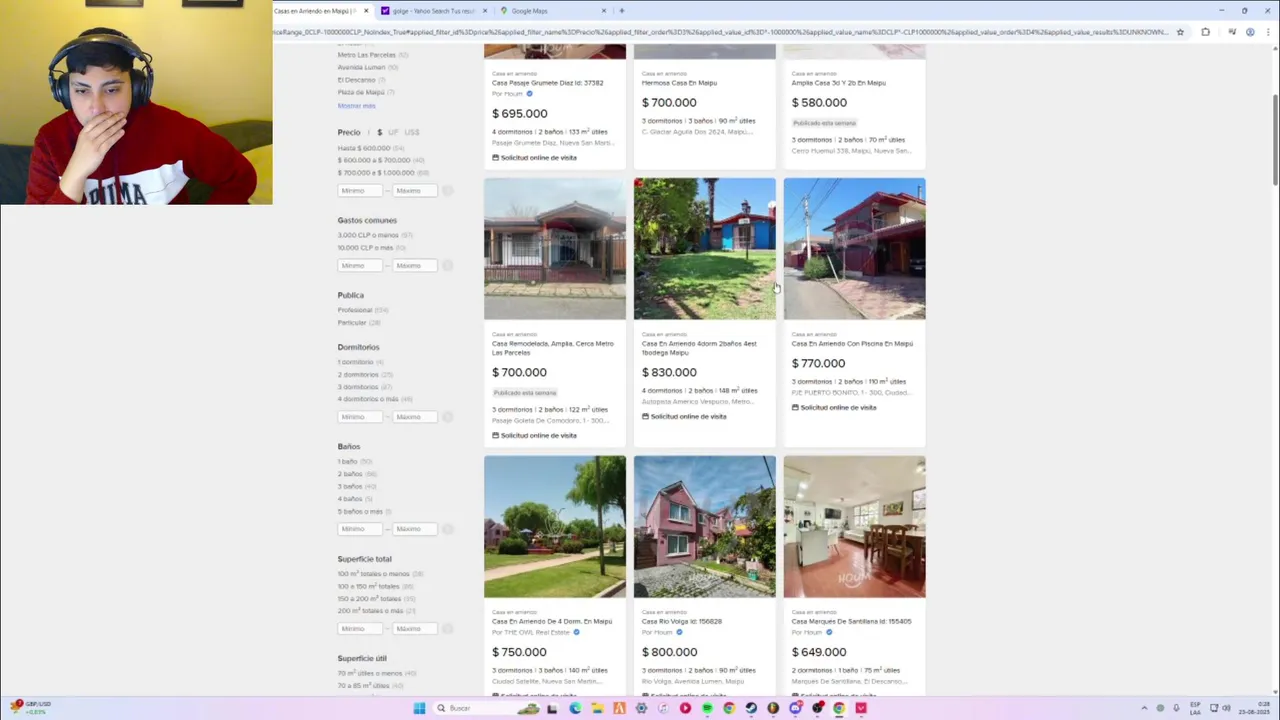Apply the Precio min-max range arrow button

click(448, 190)
